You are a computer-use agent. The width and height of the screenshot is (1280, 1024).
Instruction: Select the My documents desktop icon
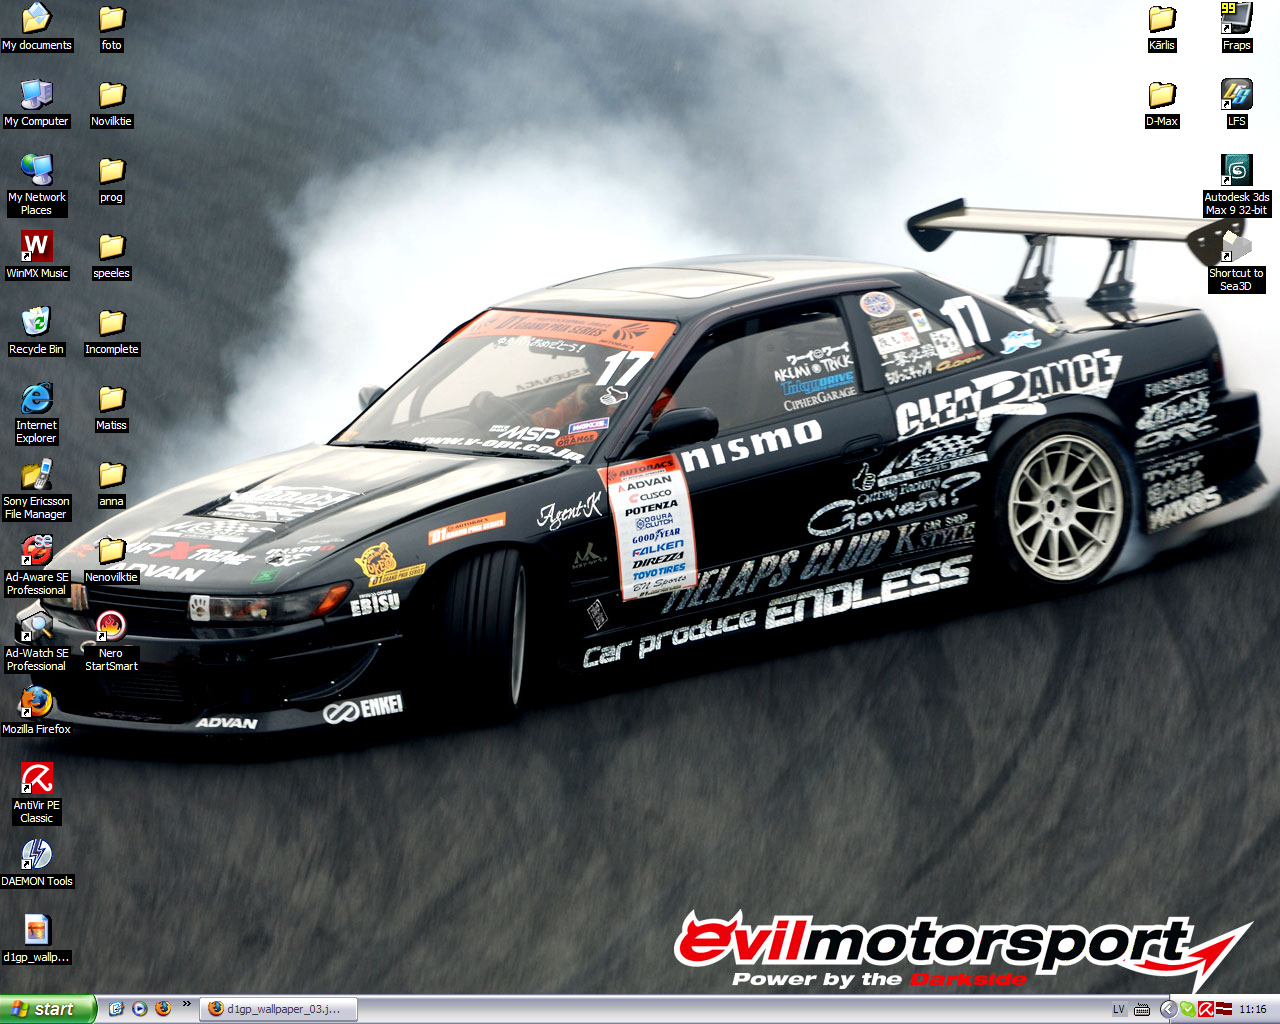coord(37,27)
